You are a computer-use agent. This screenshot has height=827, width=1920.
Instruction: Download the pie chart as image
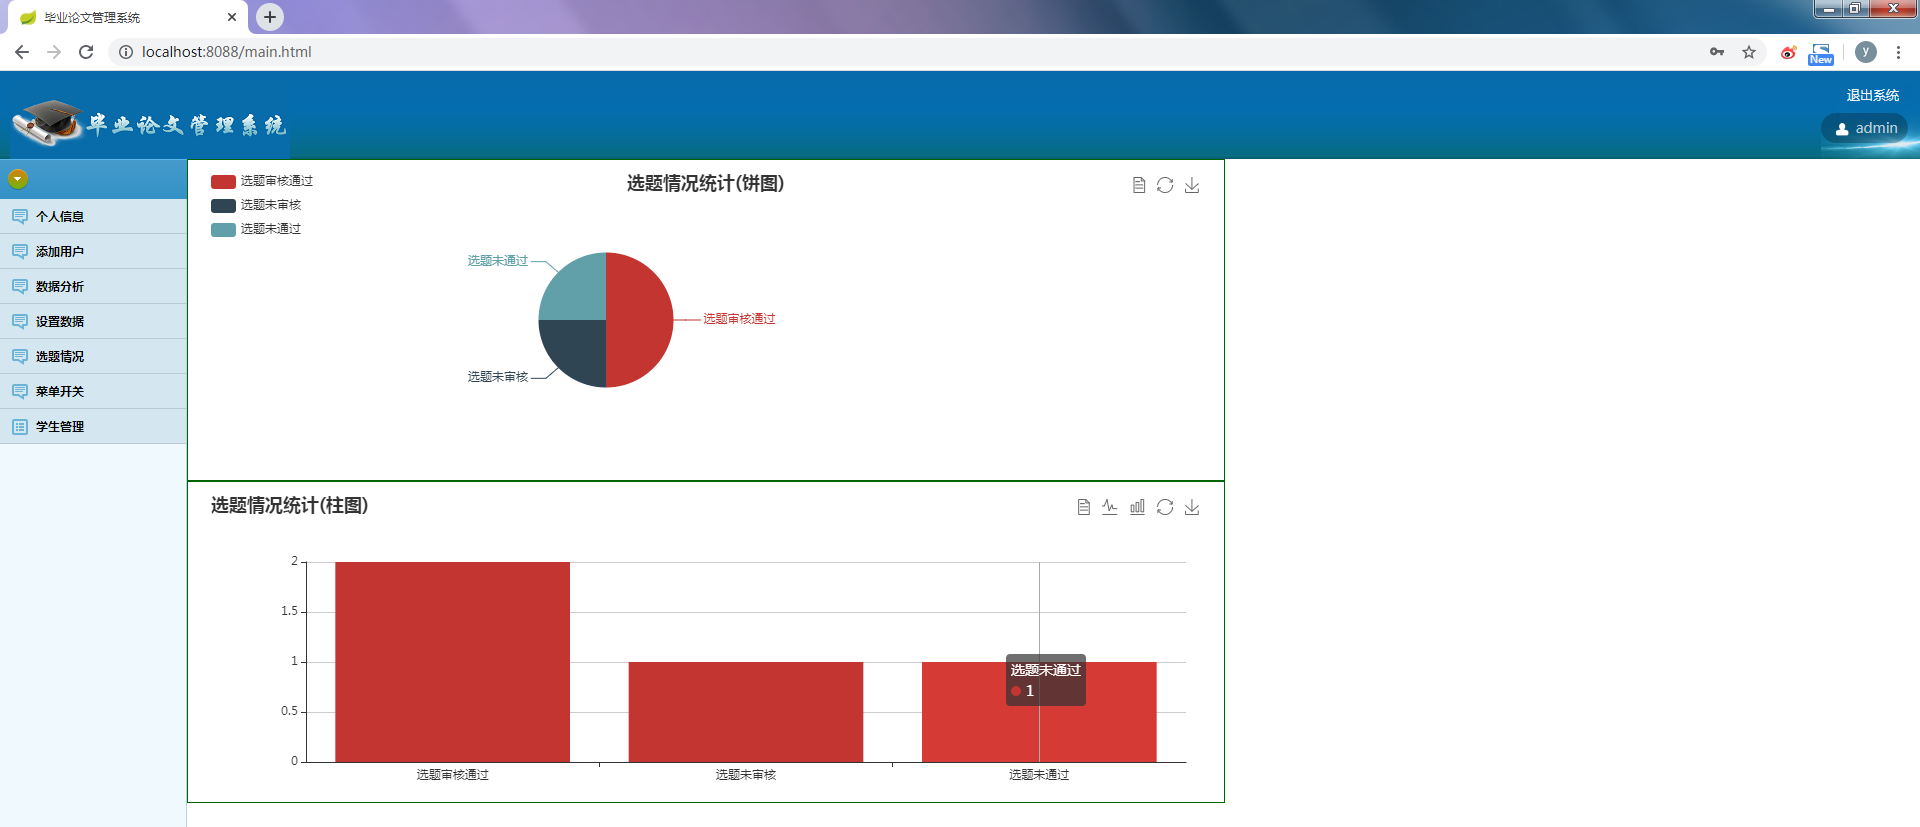1192,185
